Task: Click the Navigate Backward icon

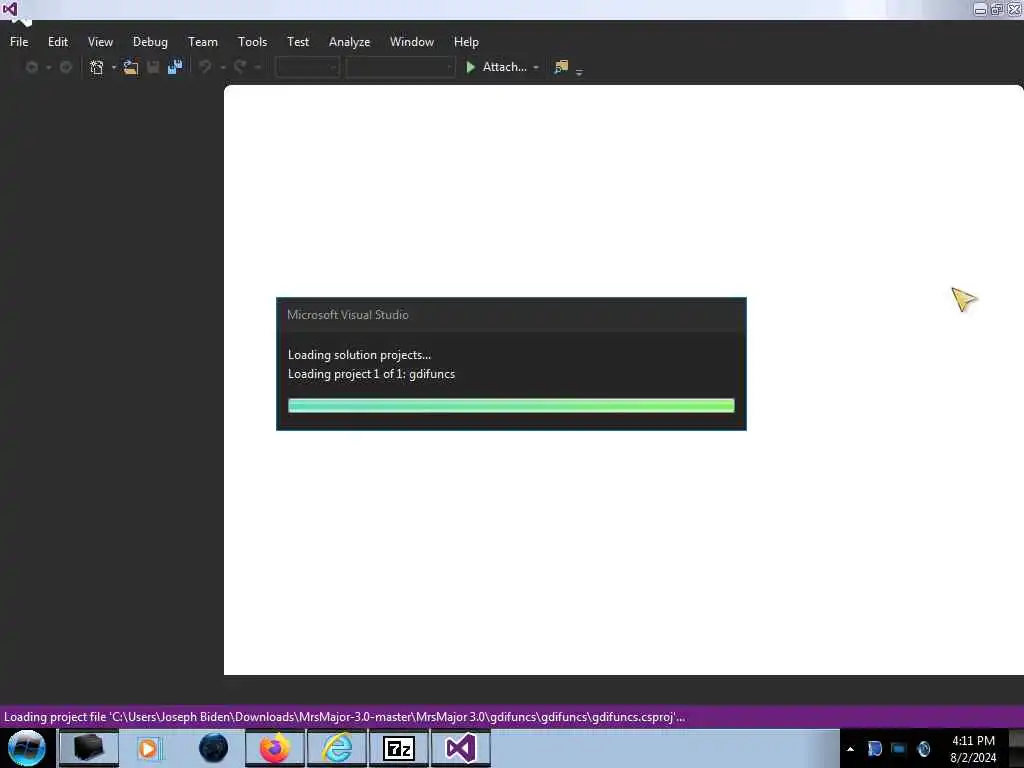Action: click(x=31, y=67)
